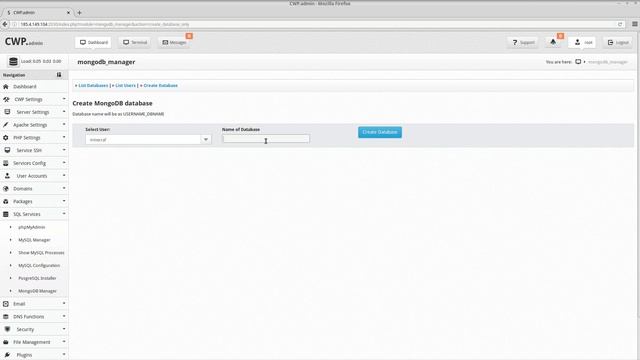Open the Terminal toolbar button

[x=135, y=42]
